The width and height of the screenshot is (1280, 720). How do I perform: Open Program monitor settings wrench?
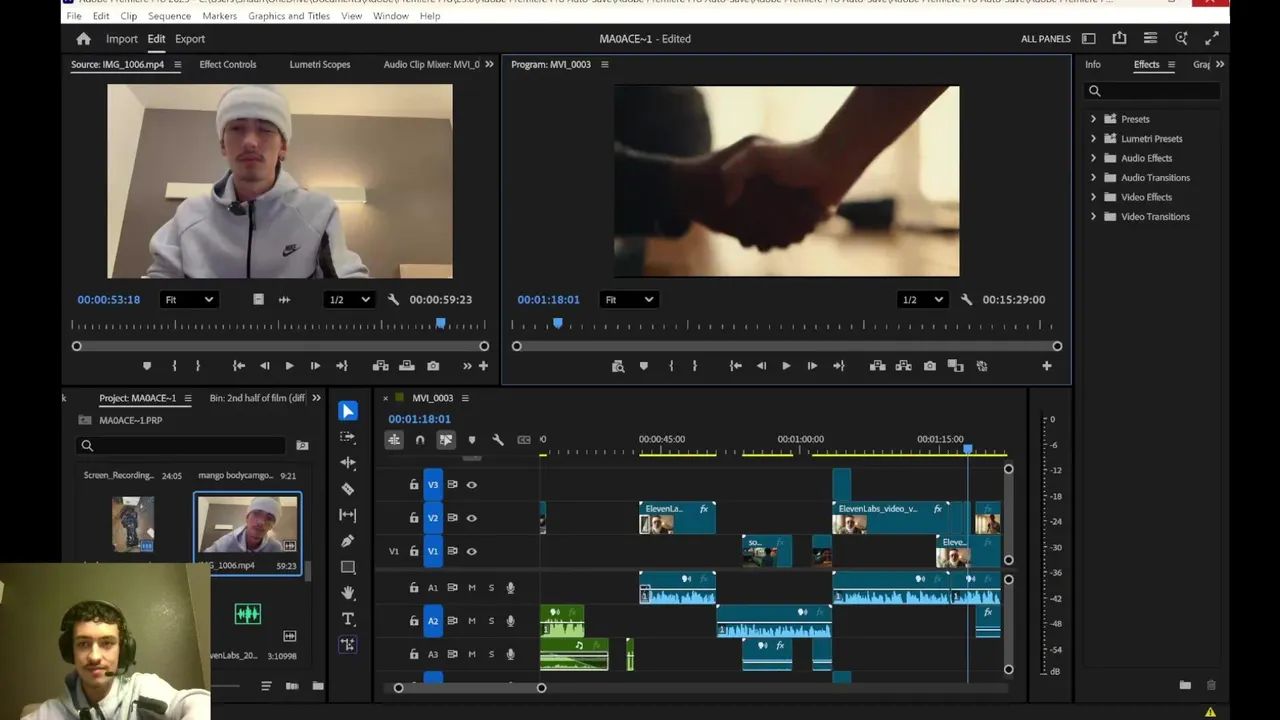pyautogui.click(x=966, y=300)
